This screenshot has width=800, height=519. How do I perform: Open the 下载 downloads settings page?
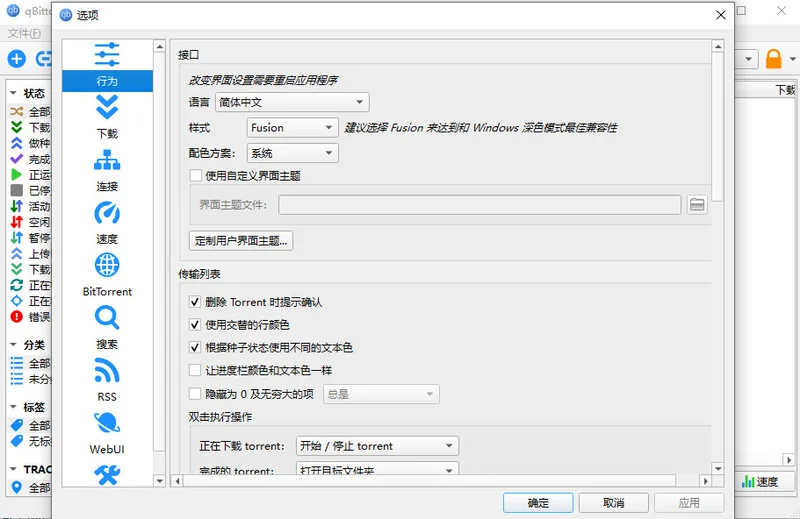coord(107,118)
